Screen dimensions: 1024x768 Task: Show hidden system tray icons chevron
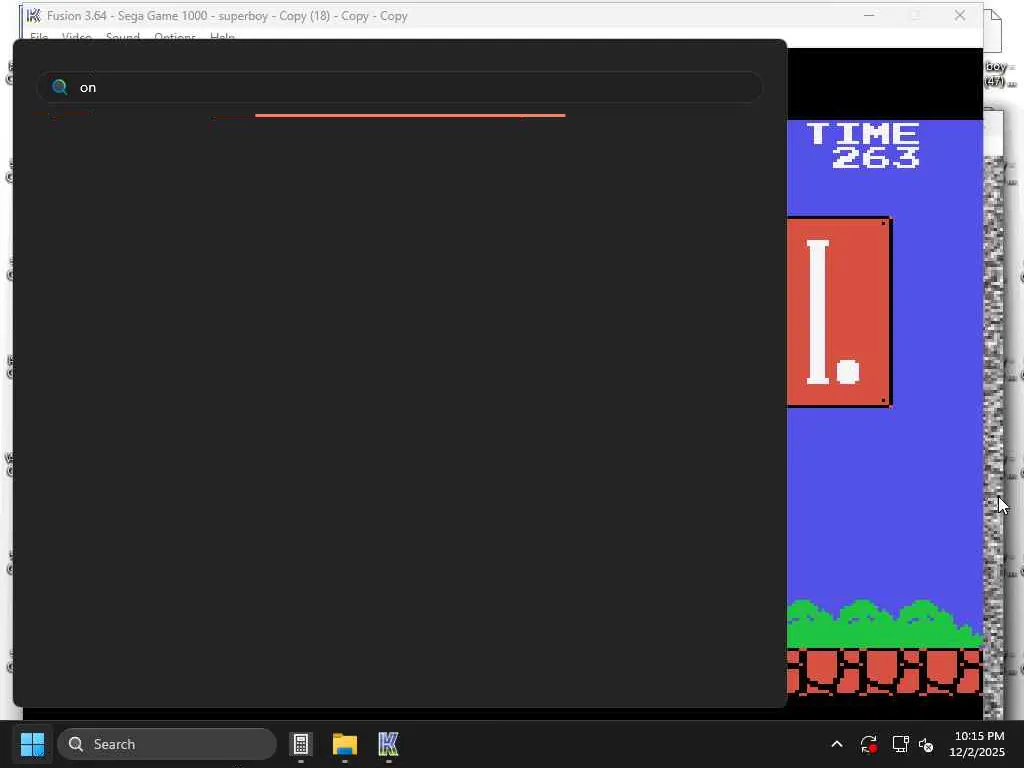pos(837,744)
